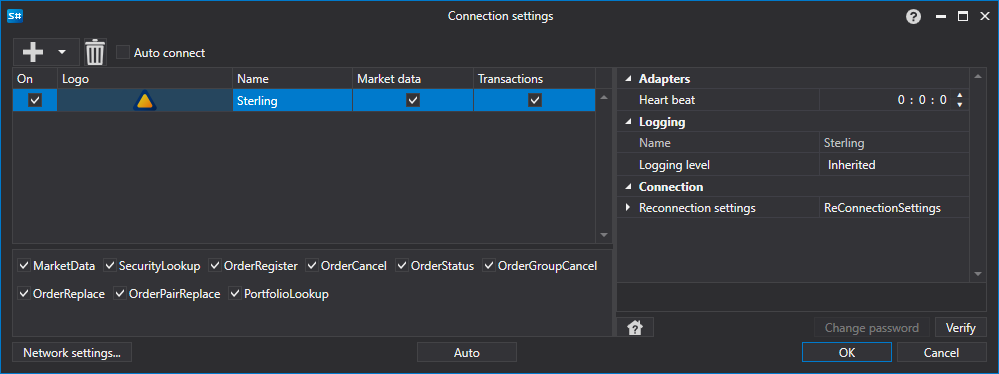Click the S# application icon
999x374 pixels.
pyautogui.click(x=15, y=16)
